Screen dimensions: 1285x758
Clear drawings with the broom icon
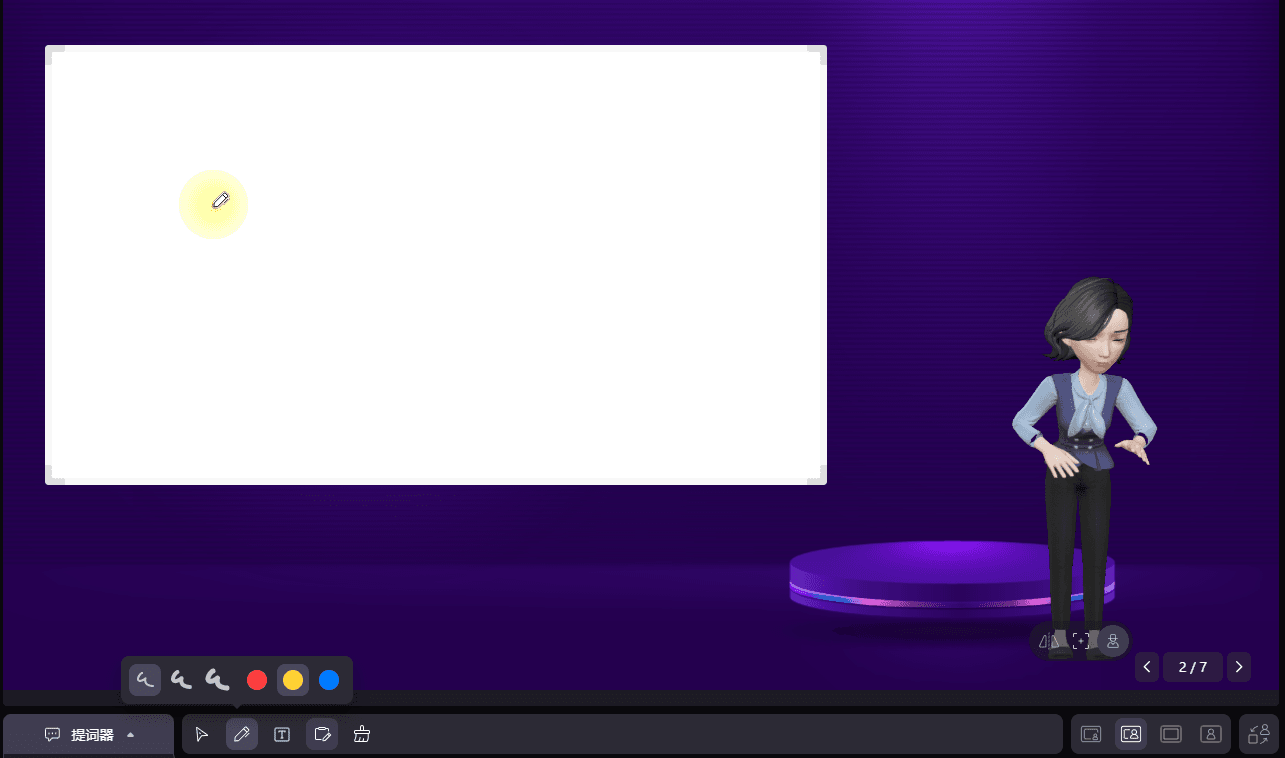coord(362,735)
